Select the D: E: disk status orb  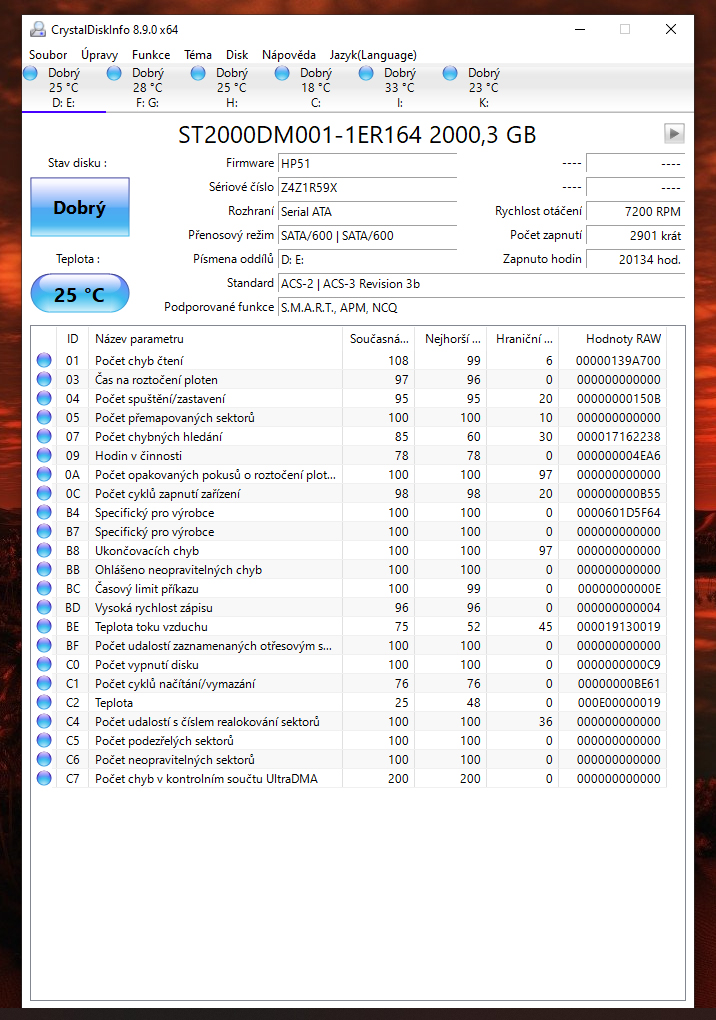[31, 73]
